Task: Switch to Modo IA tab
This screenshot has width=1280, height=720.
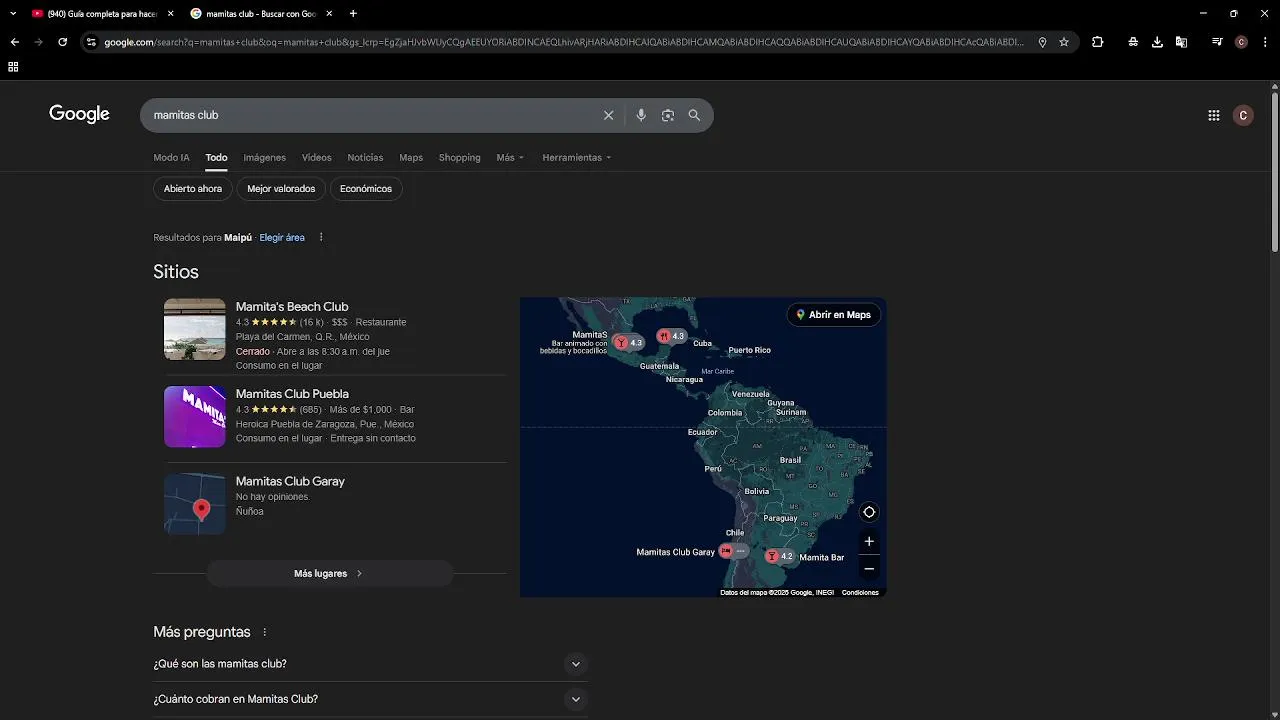Action: (171, 158)
